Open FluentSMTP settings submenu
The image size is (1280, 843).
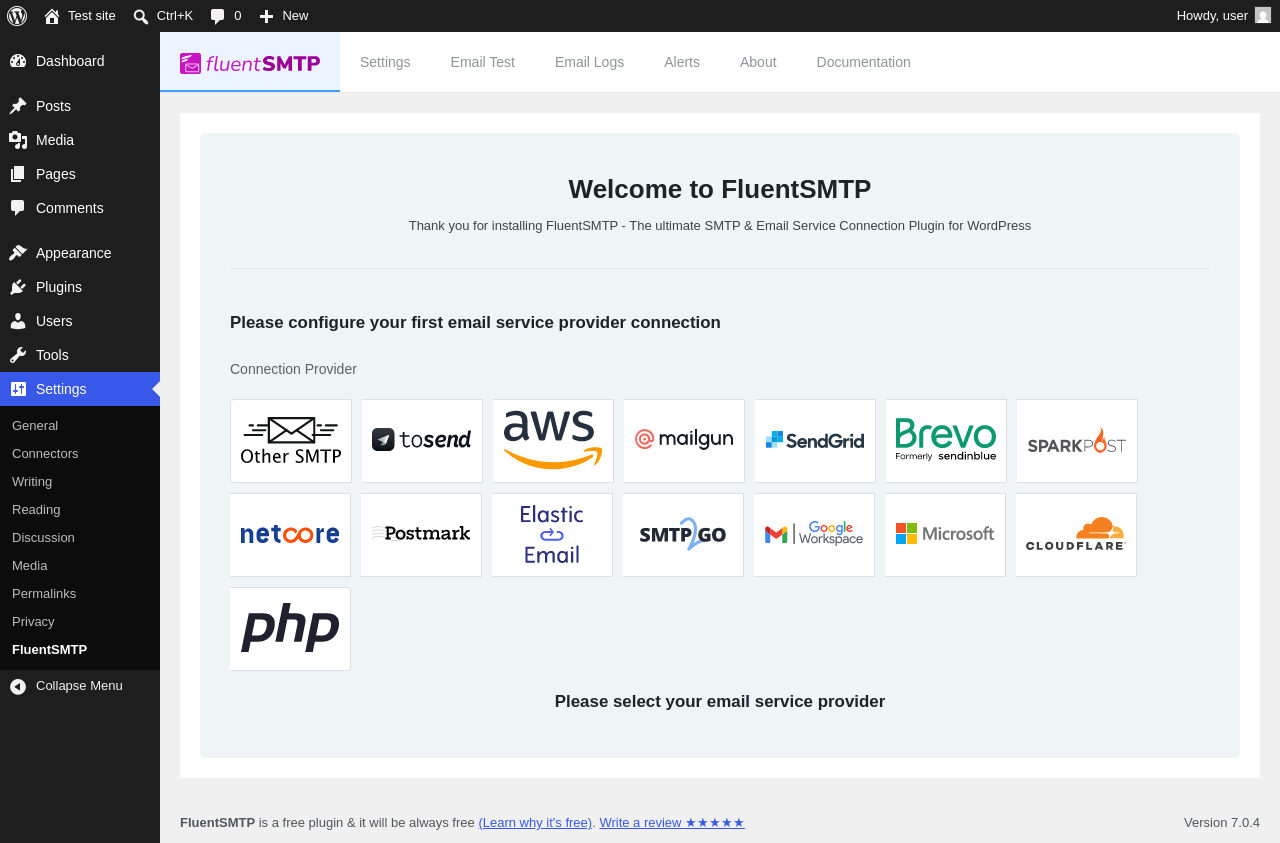(80, 649)
